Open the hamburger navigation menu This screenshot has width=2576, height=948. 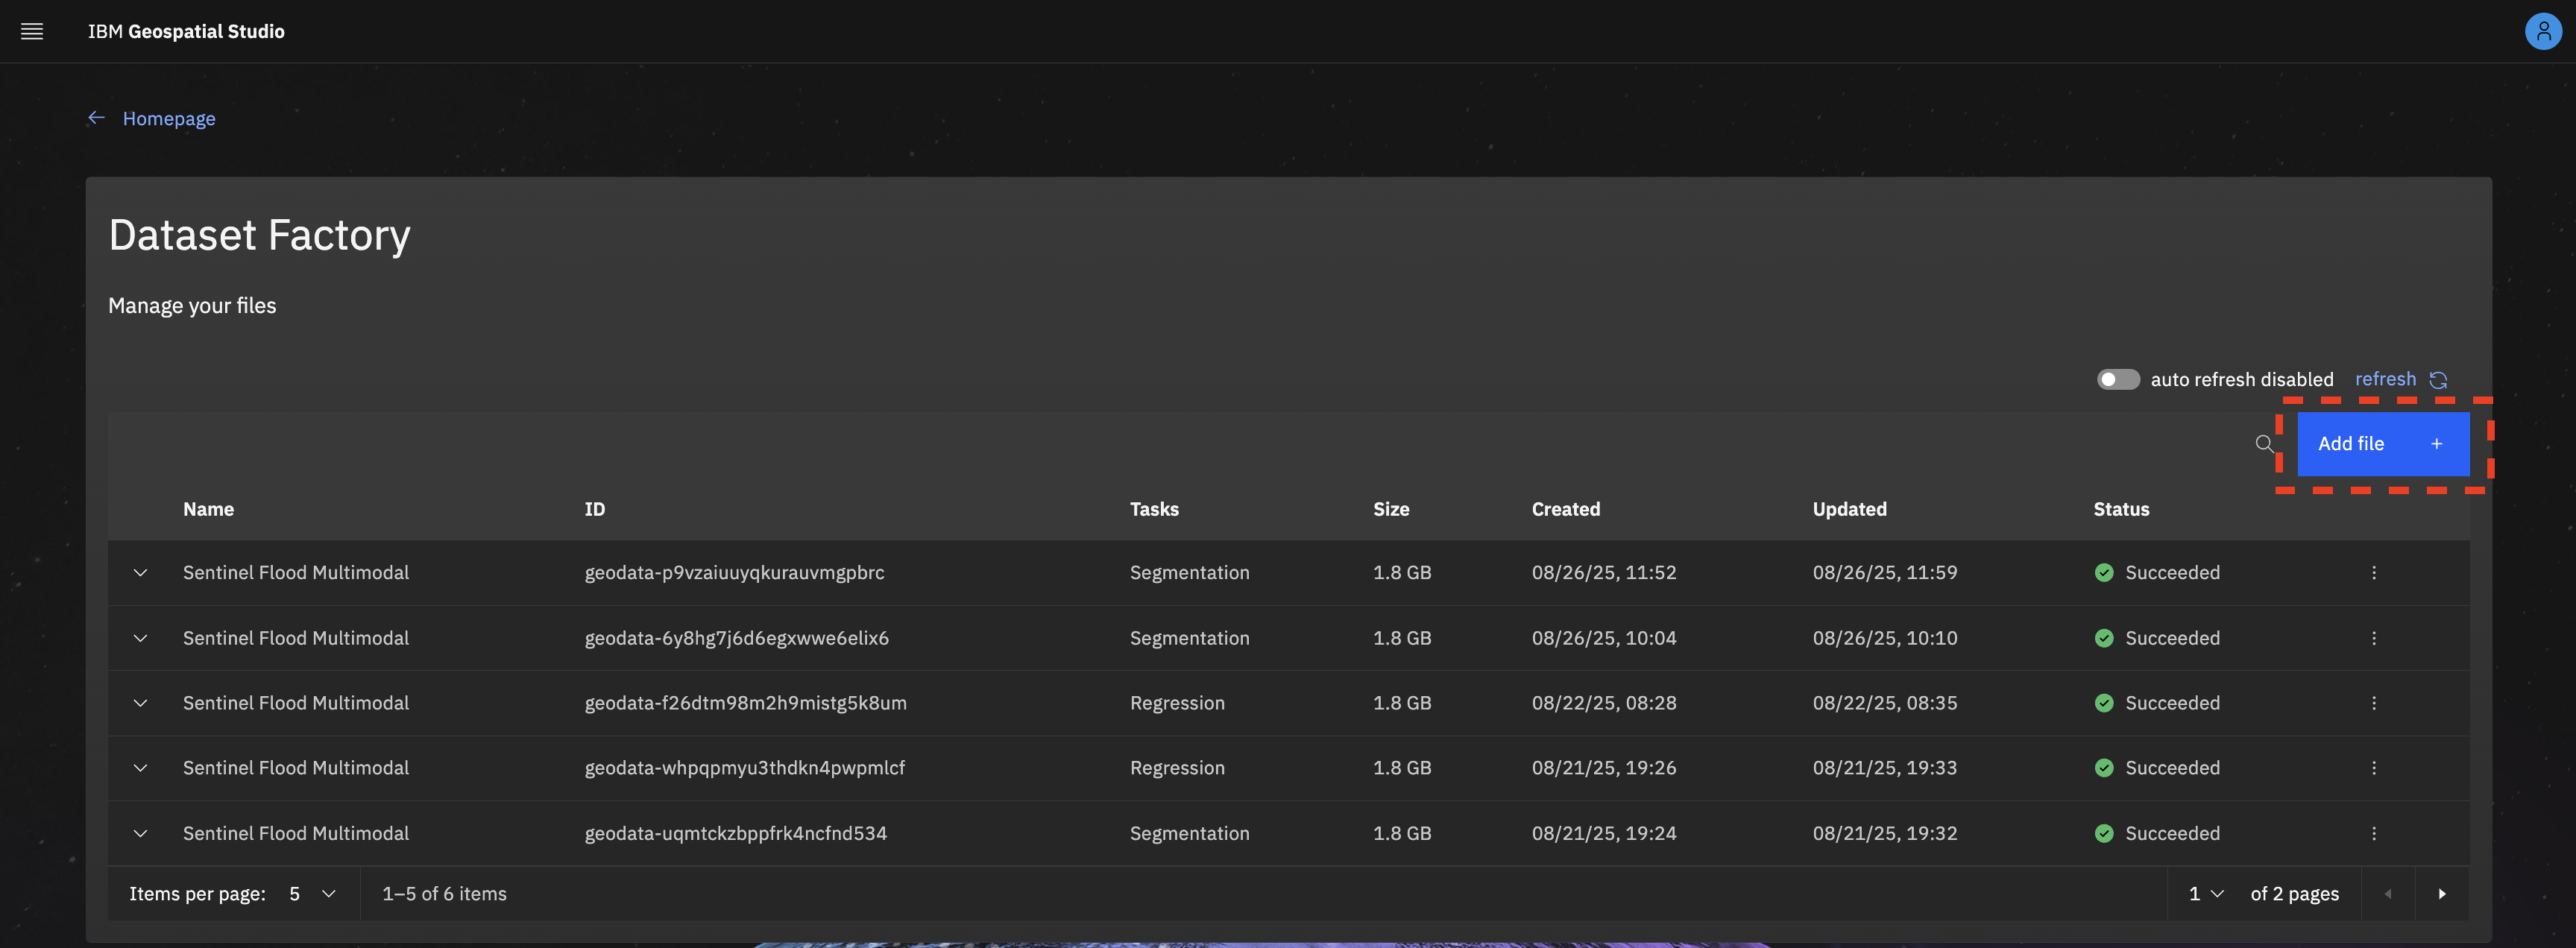tap(32, 31)
